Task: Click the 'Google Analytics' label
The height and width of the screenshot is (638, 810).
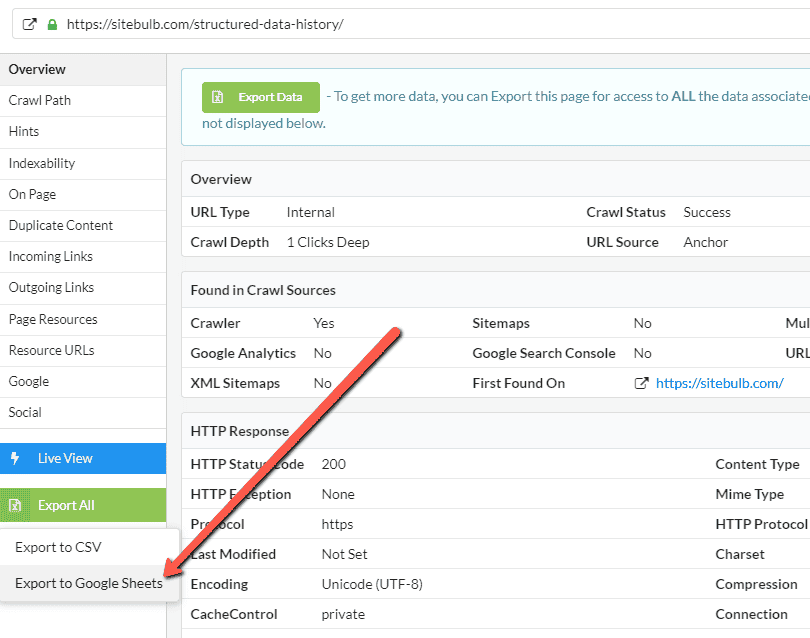Action: point(243,353)
